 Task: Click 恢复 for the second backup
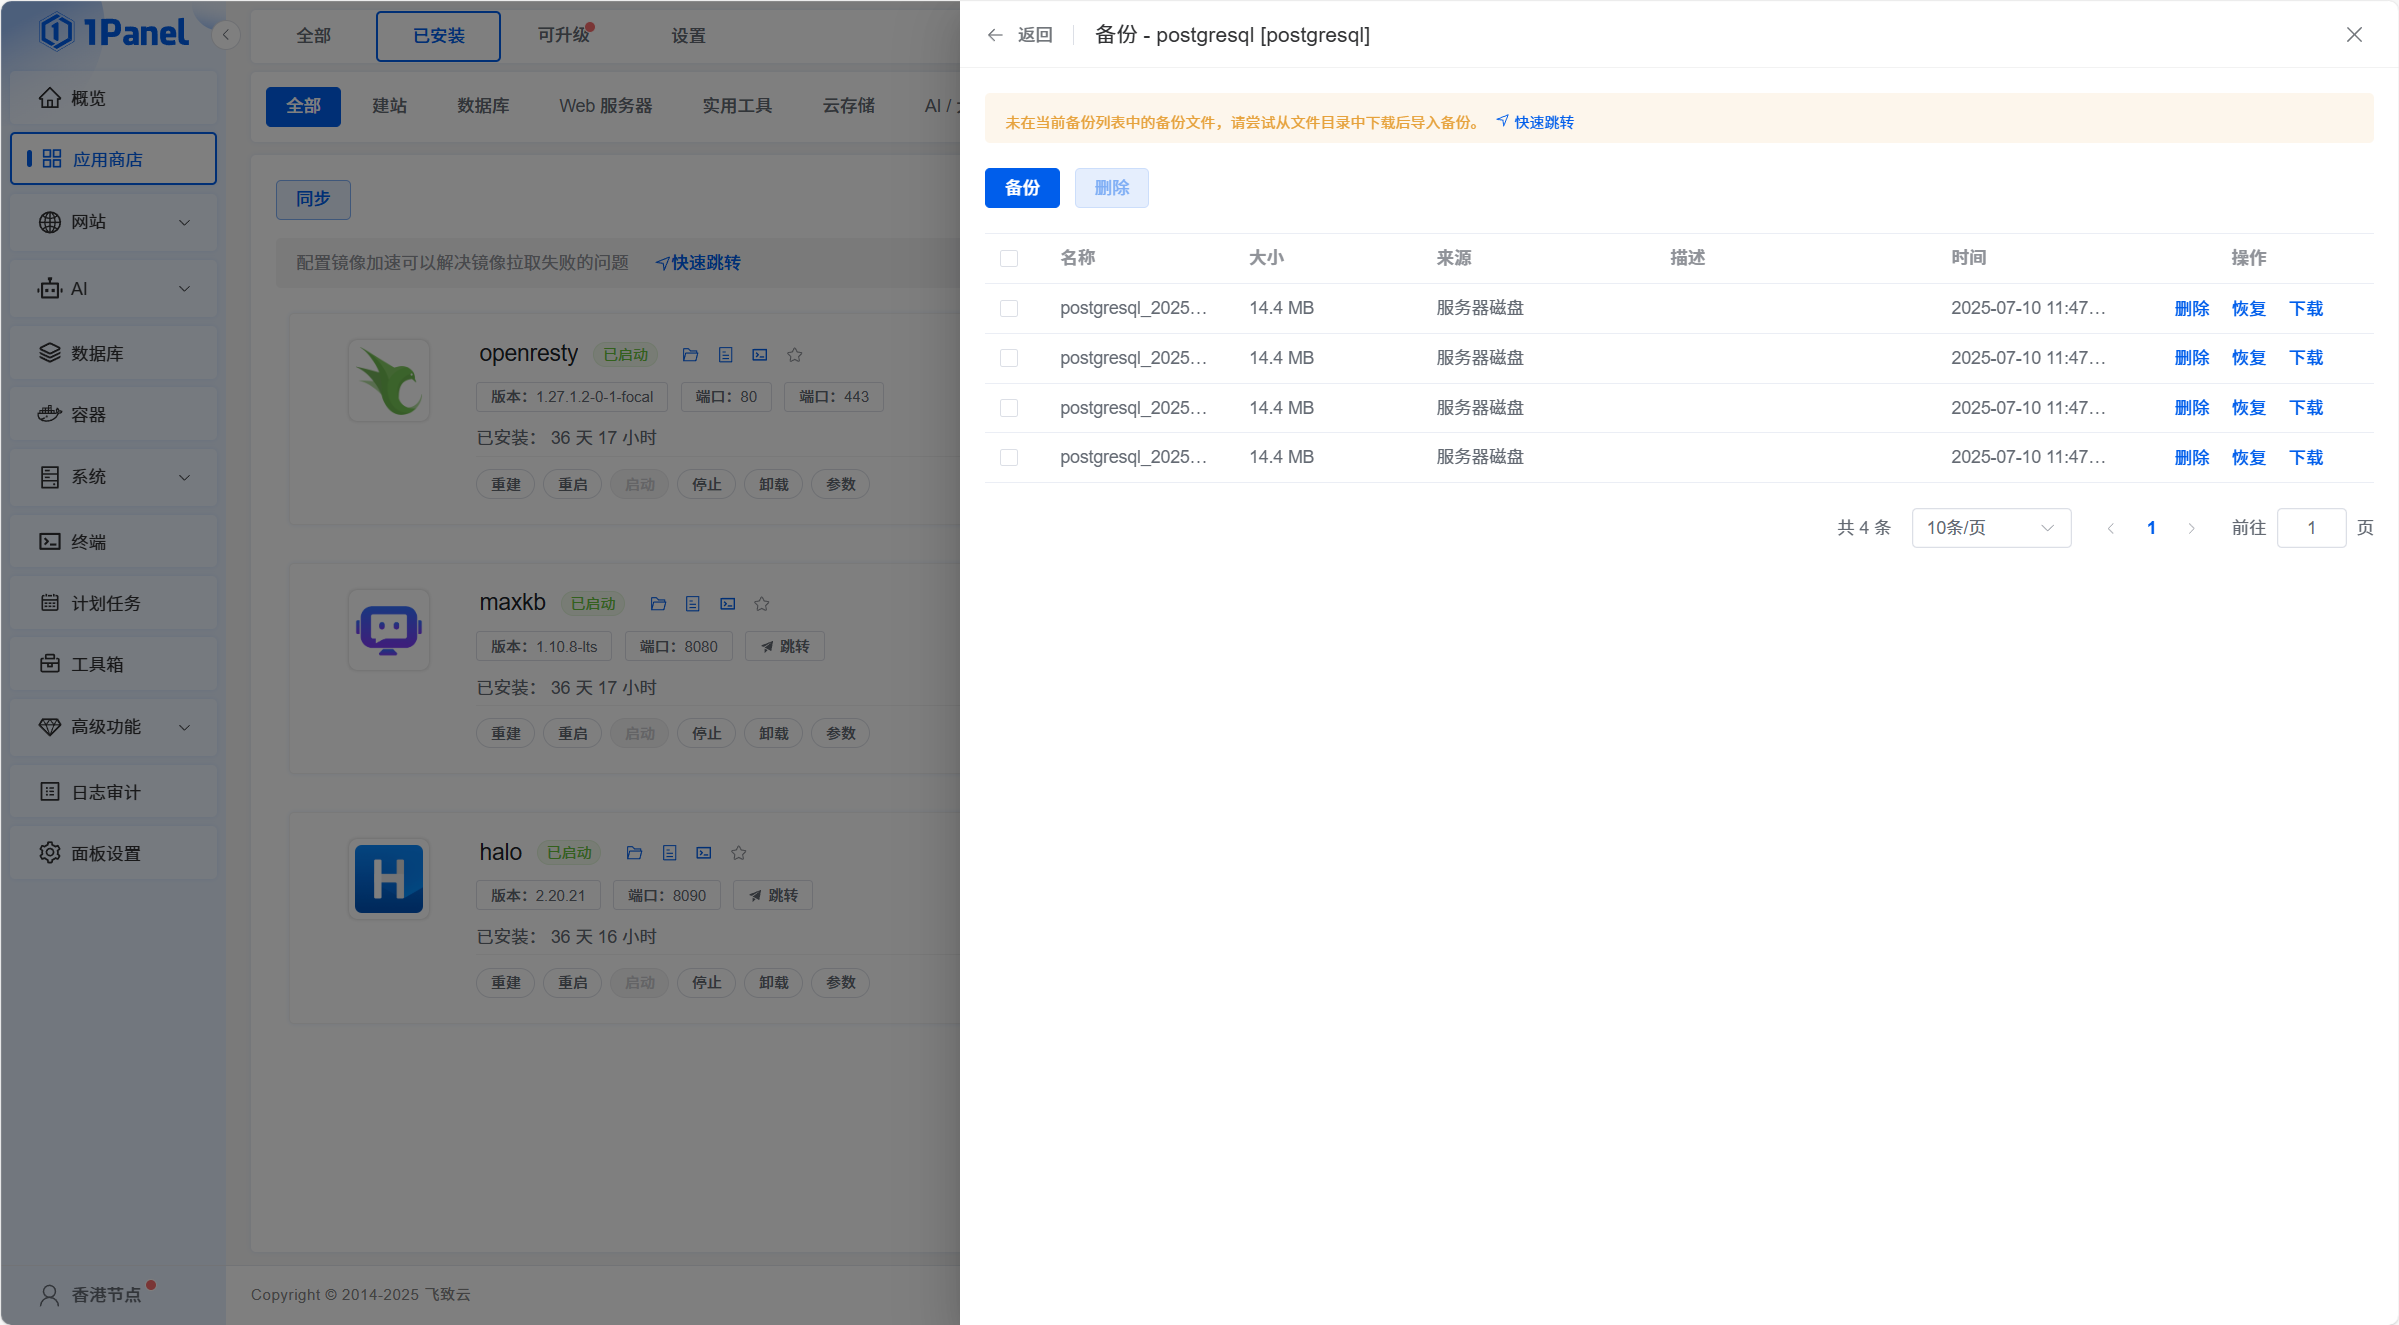click(2248, 358)
